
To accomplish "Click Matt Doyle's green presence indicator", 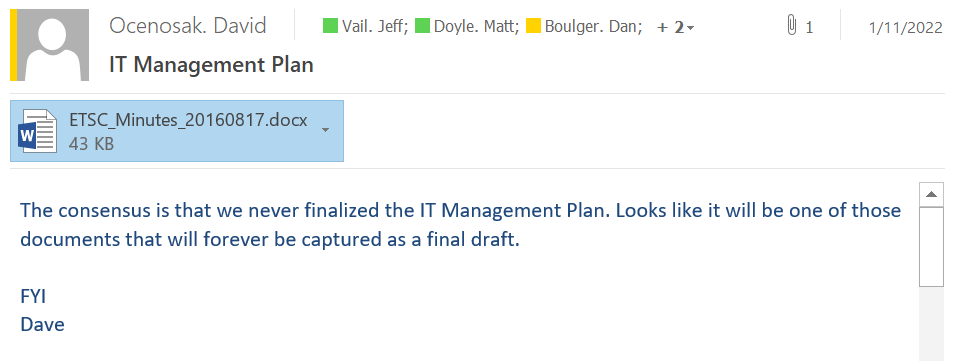I will (x=422, y=26).
